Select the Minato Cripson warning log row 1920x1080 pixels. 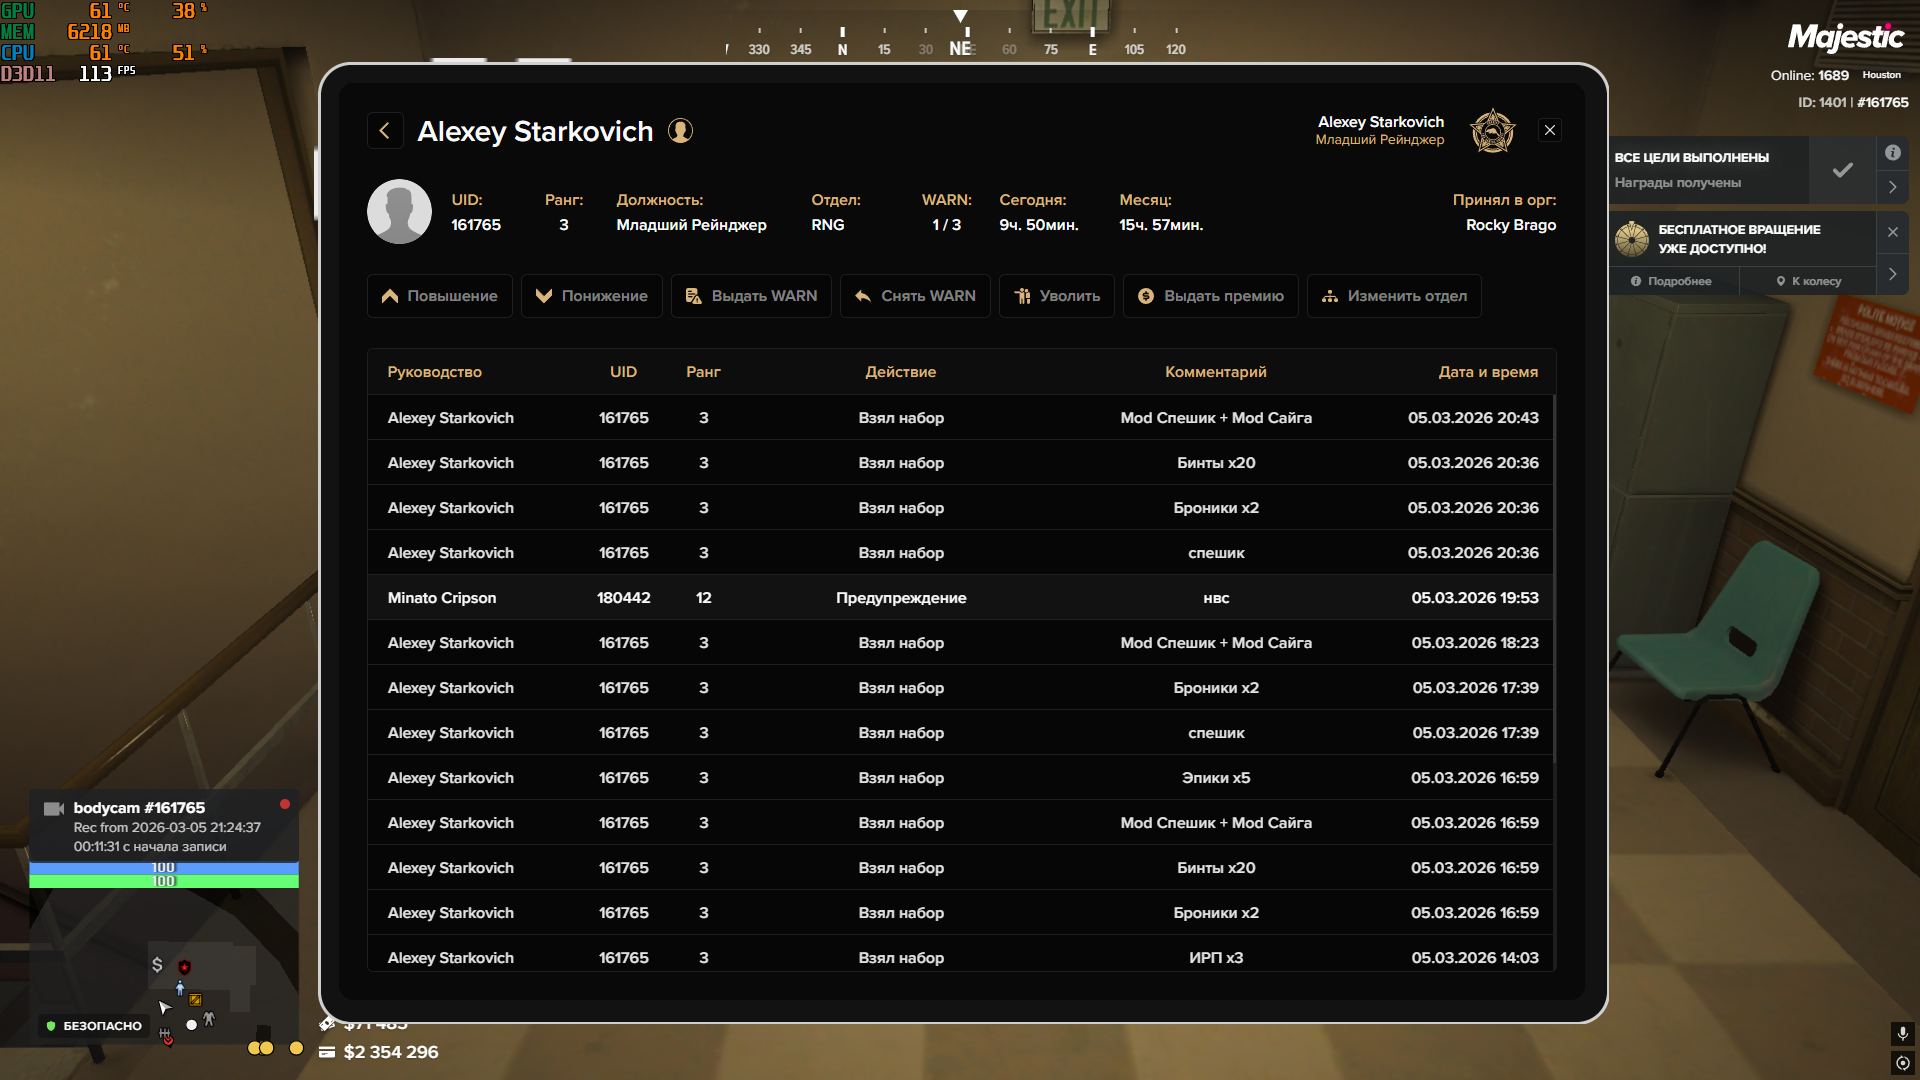[x=960, y=598]
